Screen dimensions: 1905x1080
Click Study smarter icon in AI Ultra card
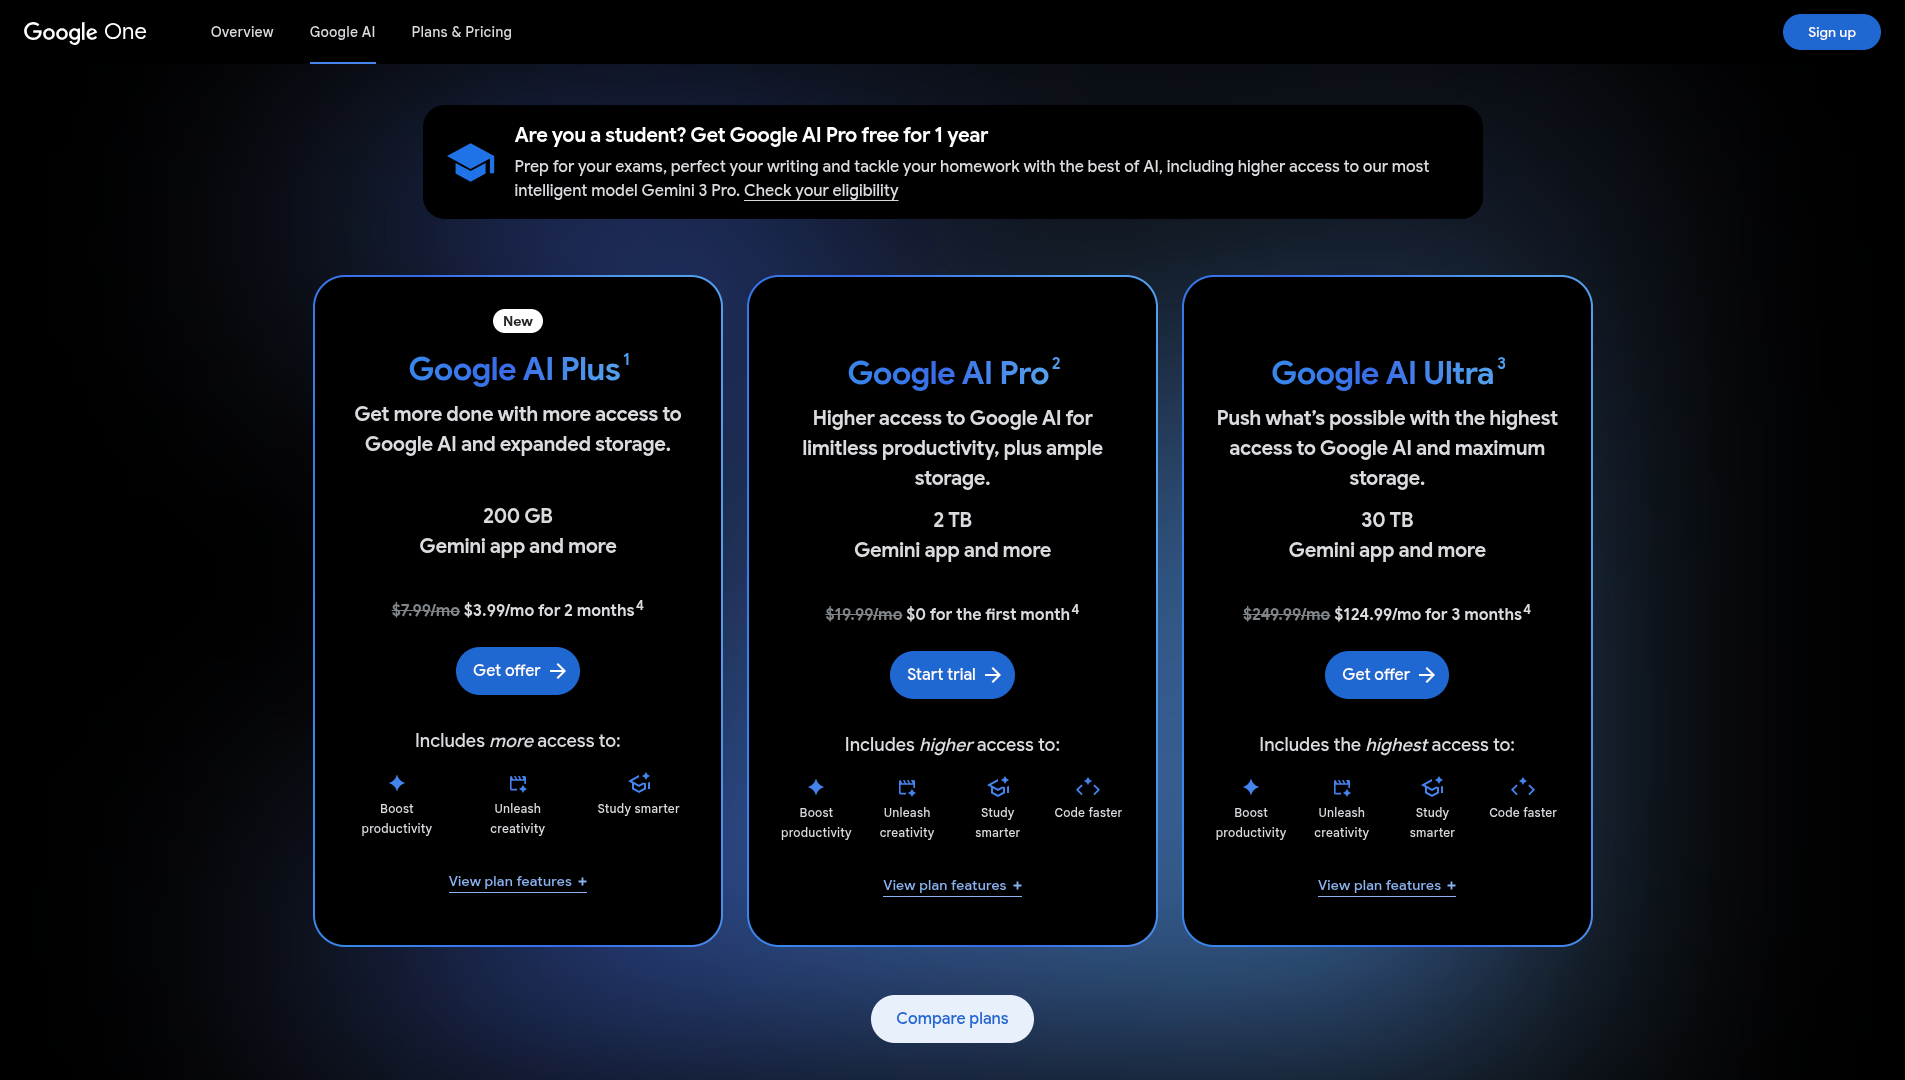[1433, 787]
